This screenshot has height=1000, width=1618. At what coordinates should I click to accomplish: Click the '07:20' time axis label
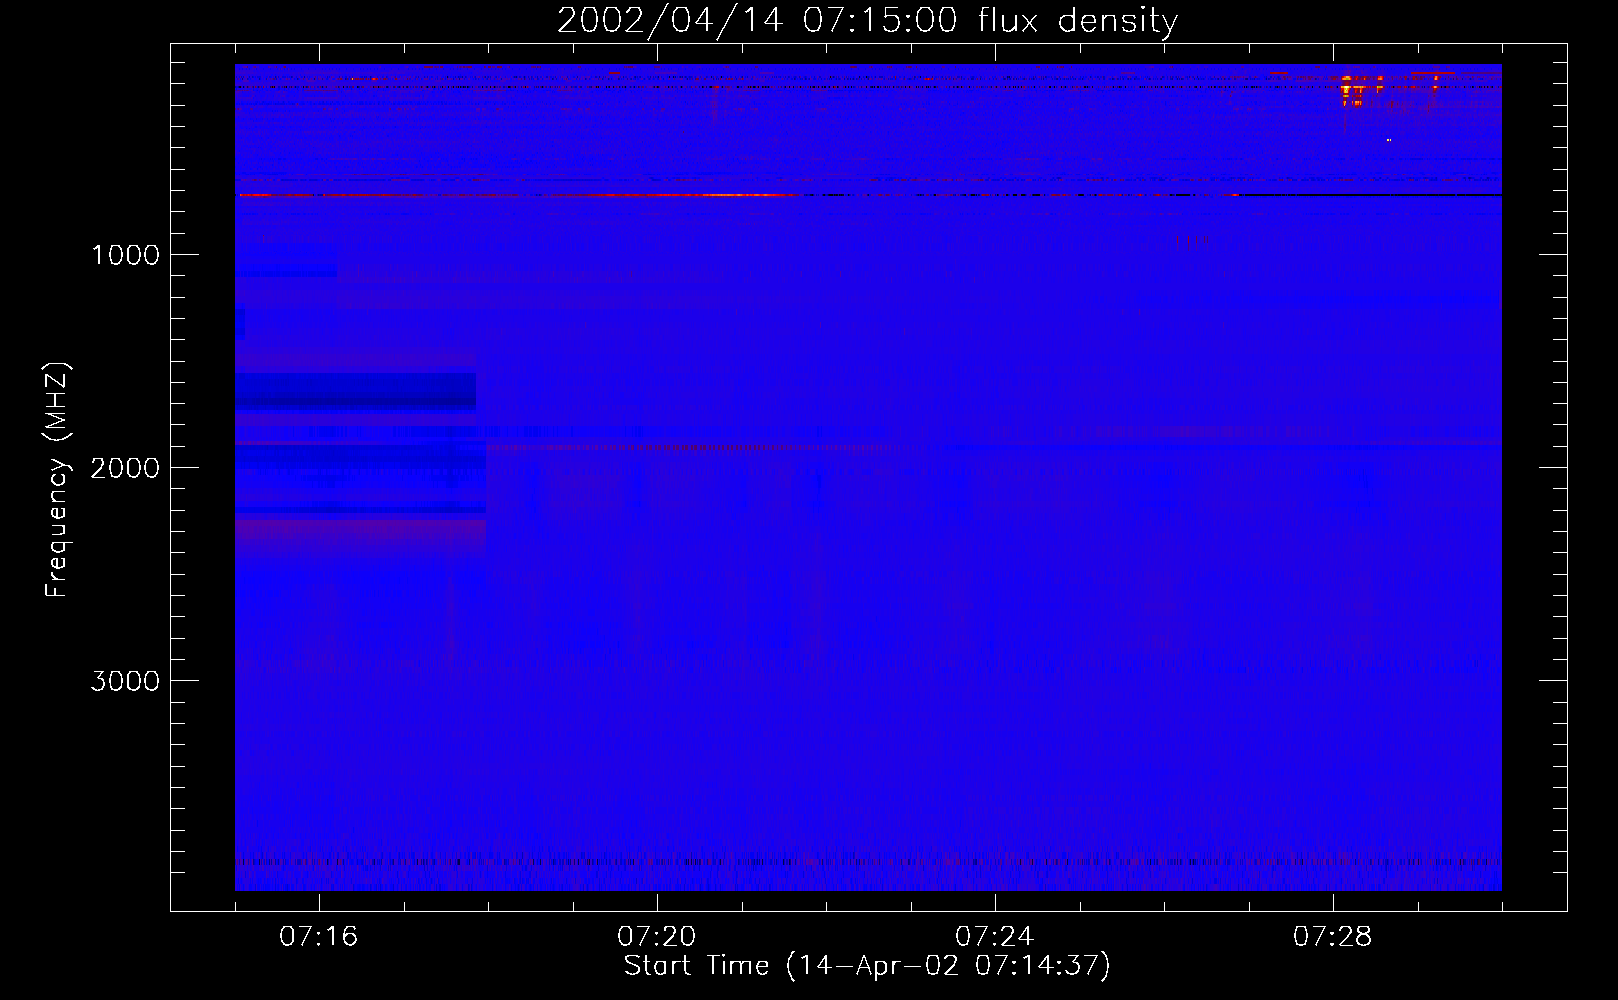coord(656,936)
